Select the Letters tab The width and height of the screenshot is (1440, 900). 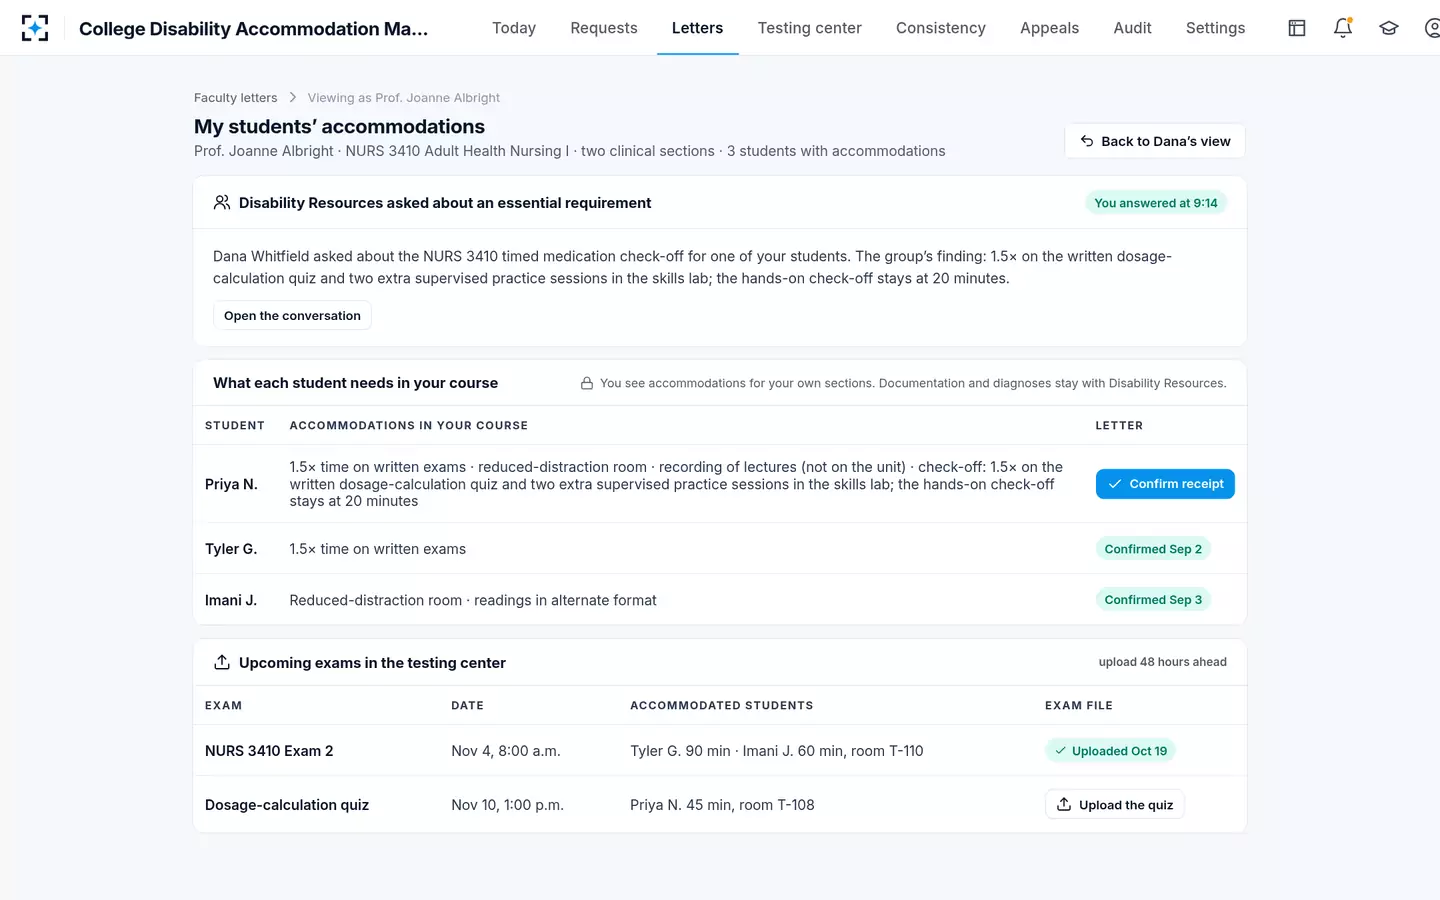coord(697,28)
